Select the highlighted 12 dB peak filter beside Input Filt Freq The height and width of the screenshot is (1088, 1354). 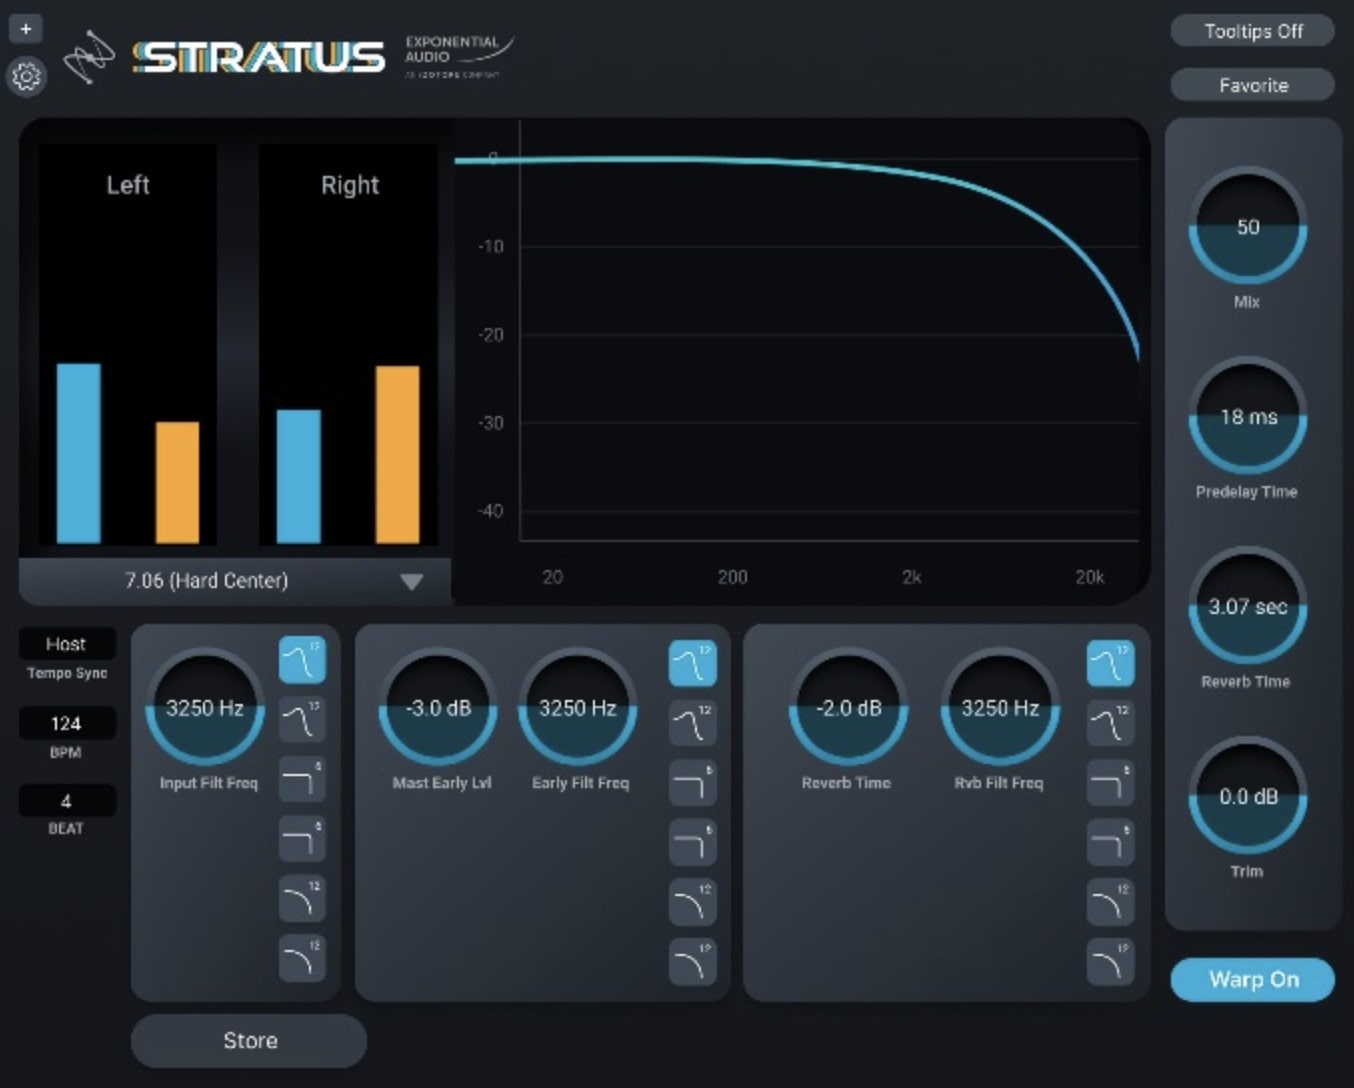click(x=302, y=660)
